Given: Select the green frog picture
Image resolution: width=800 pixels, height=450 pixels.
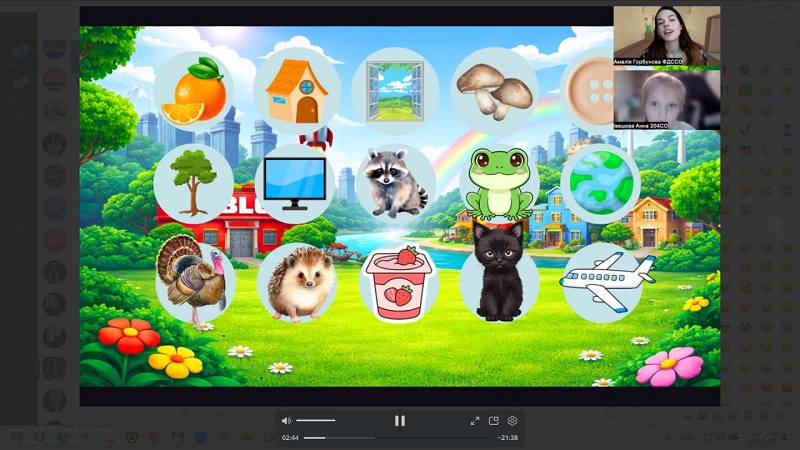Looking at the screenshot, I should pyautogui.click(x=498, y=185).
